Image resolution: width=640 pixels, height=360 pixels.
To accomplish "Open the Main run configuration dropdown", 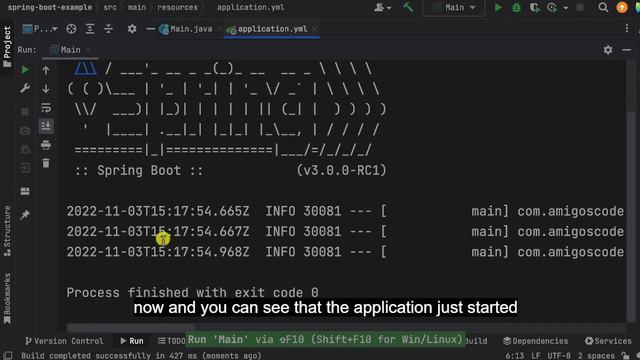I will coord(453,7).
